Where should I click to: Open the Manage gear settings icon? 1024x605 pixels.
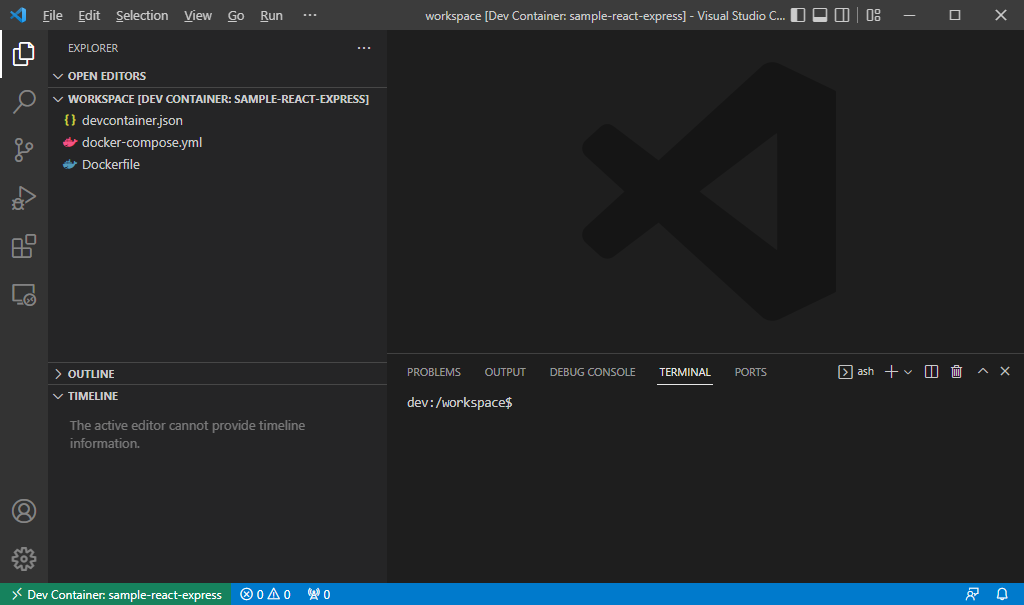coord(24,559)
